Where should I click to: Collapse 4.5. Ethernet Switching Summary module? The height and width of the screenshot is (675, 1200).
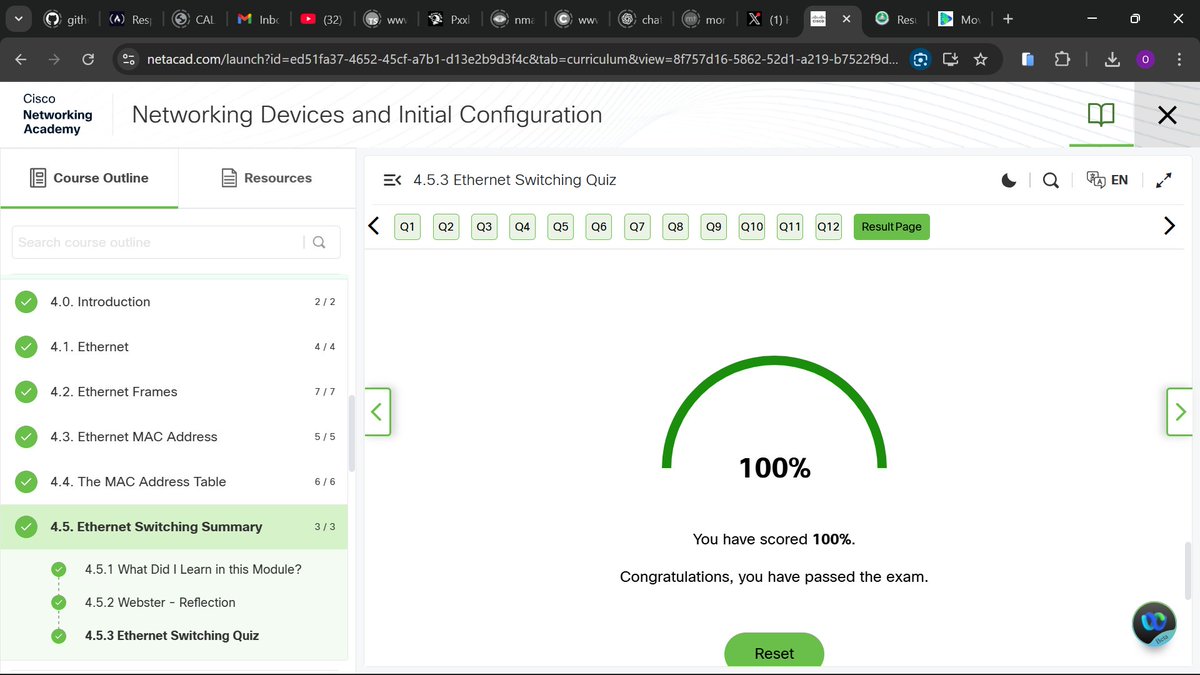pyautogui.click(x=174, y=527)
